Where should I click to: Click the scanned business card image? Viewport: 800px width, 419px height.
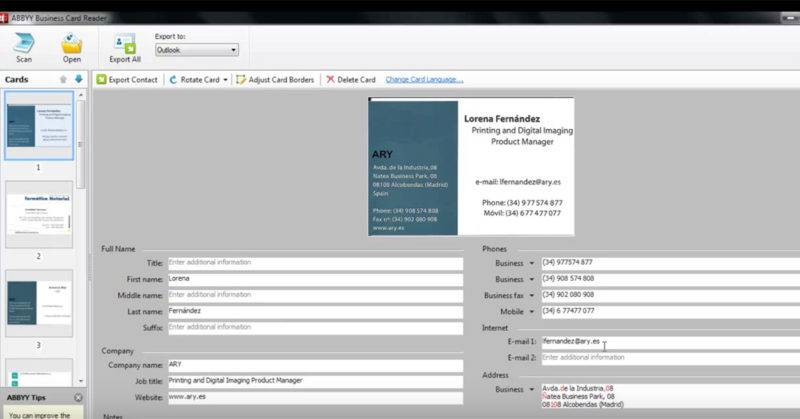pyautogui.click(x=471, y=167)
